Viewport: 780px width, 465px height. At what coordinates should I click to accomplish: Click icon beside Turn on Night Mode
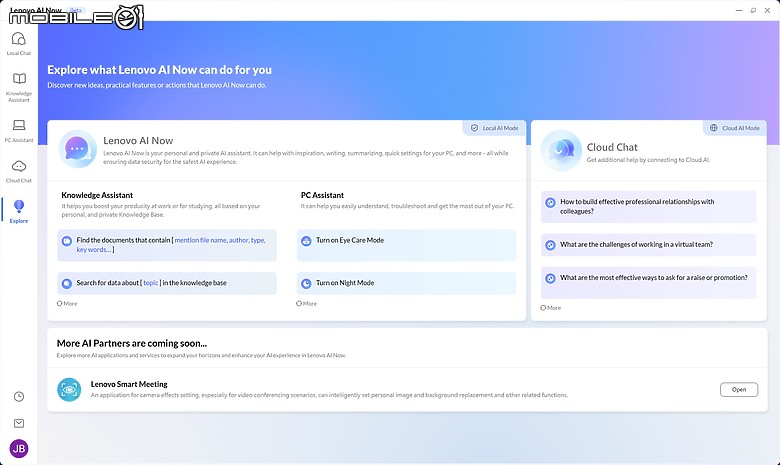(306, 283)
